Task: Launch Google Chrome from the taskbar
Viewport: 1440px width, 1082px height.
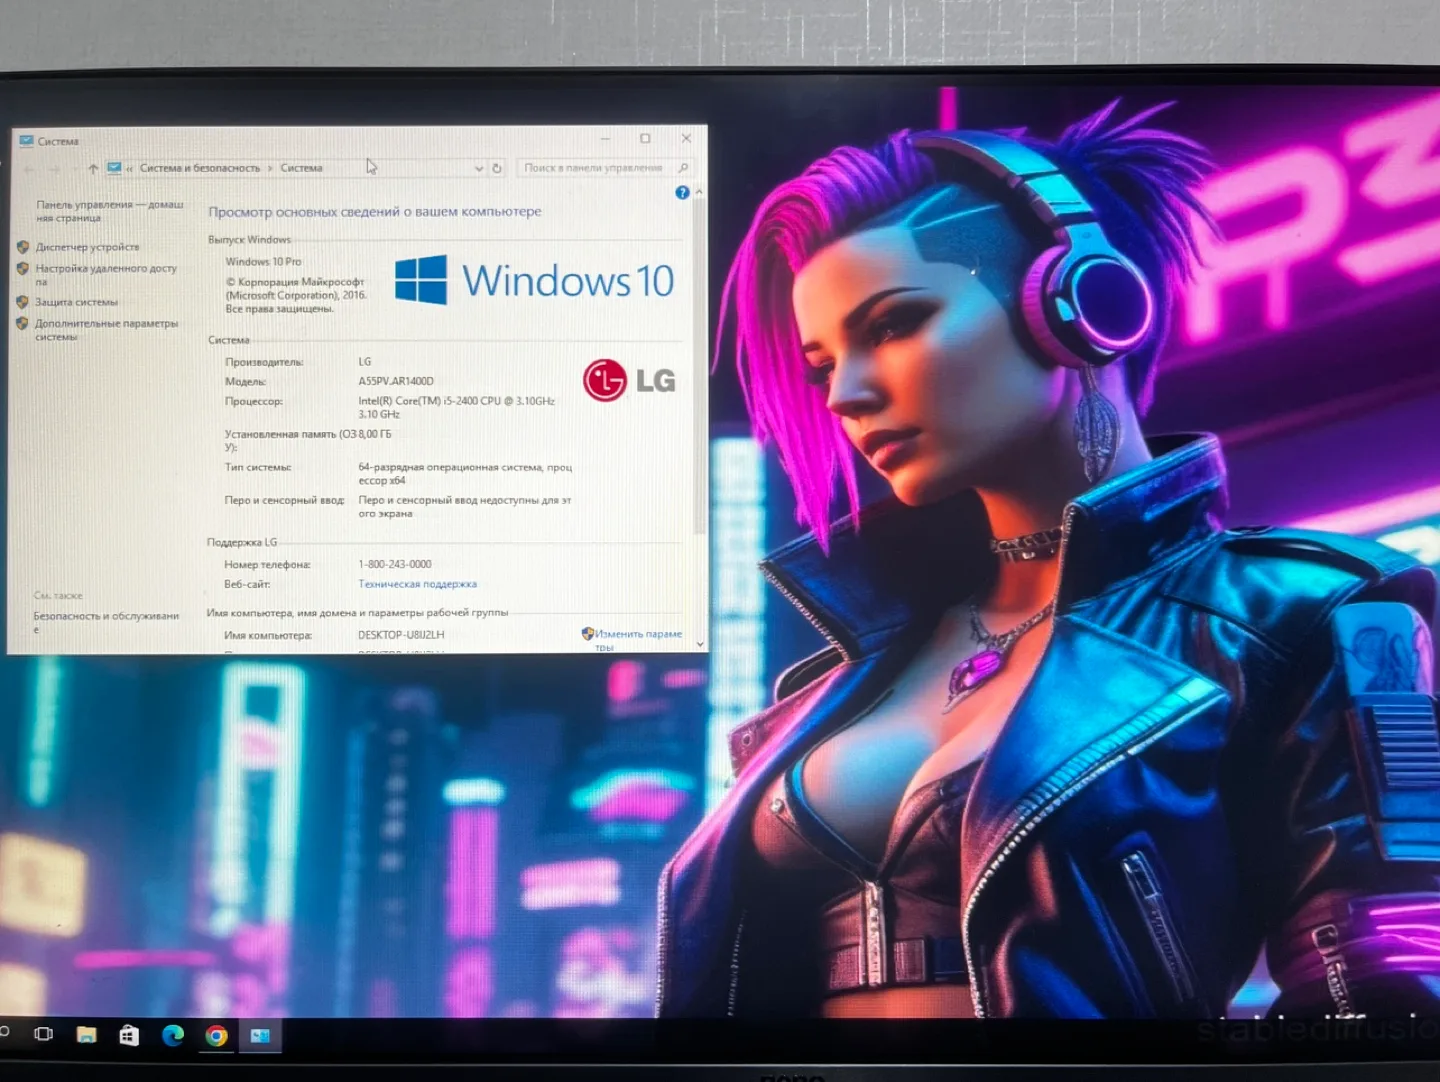Action: pyautogui.click(x=216, y=1036)
